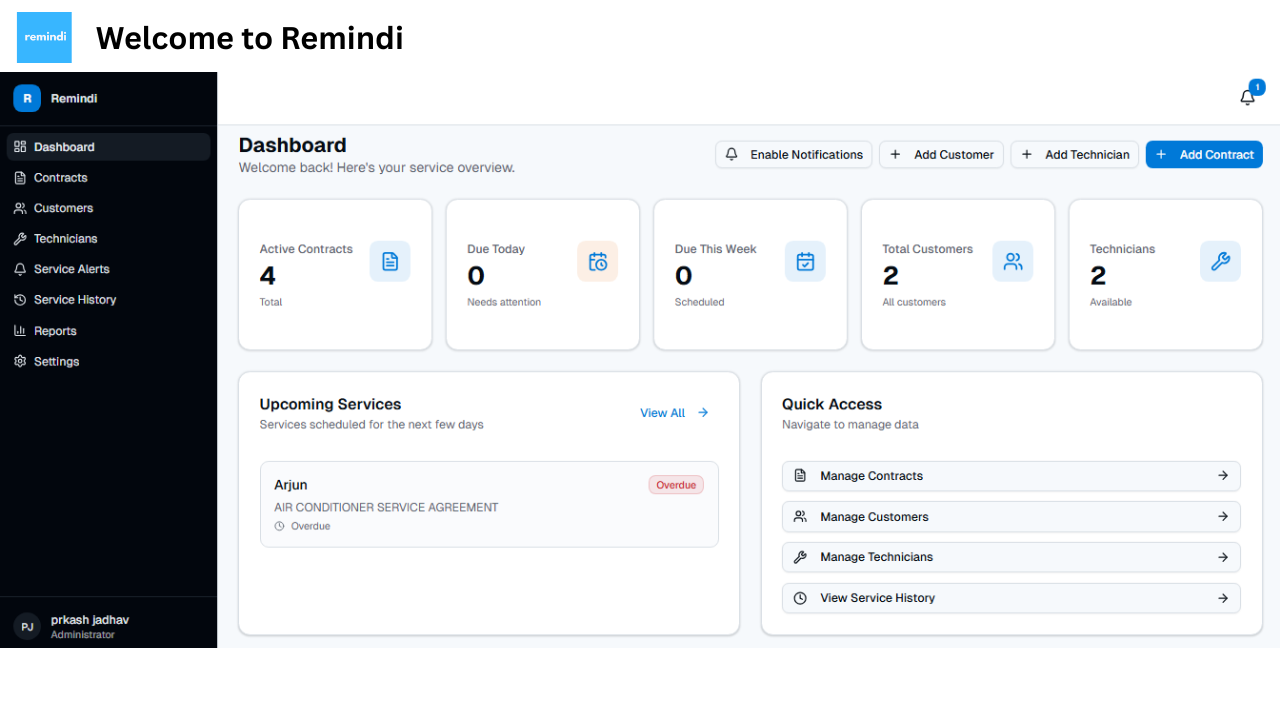Click the Manage Technicians row arrow
Viewport: 1280px width, 720px height.
1223,557
